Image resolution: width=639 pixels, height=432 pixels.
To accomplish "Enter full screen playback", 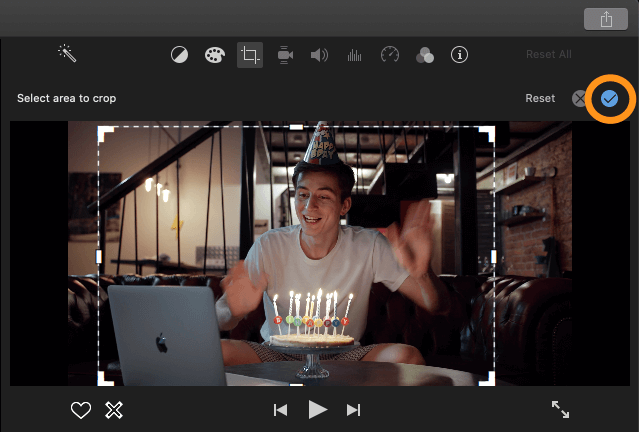I will coord(560,409).
